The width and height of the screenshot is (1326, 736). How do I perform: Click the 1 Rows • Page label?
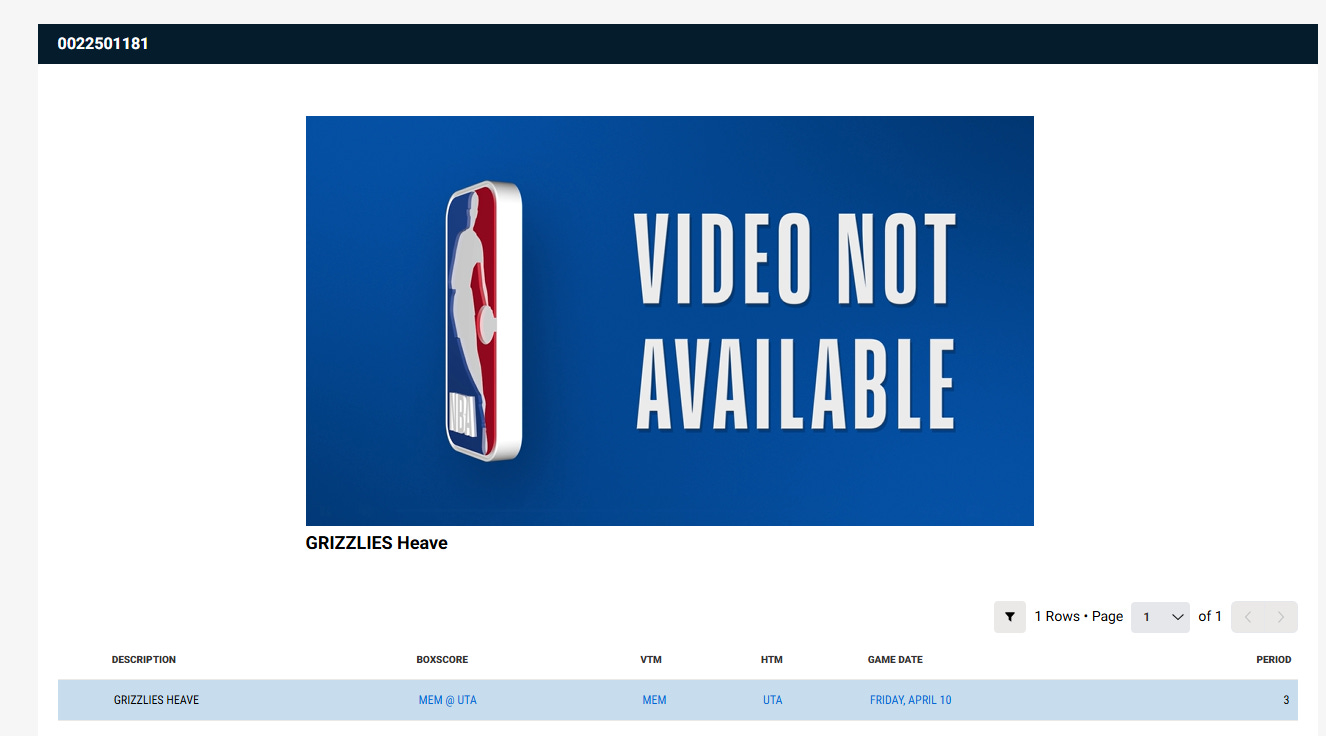point(1079,617)
